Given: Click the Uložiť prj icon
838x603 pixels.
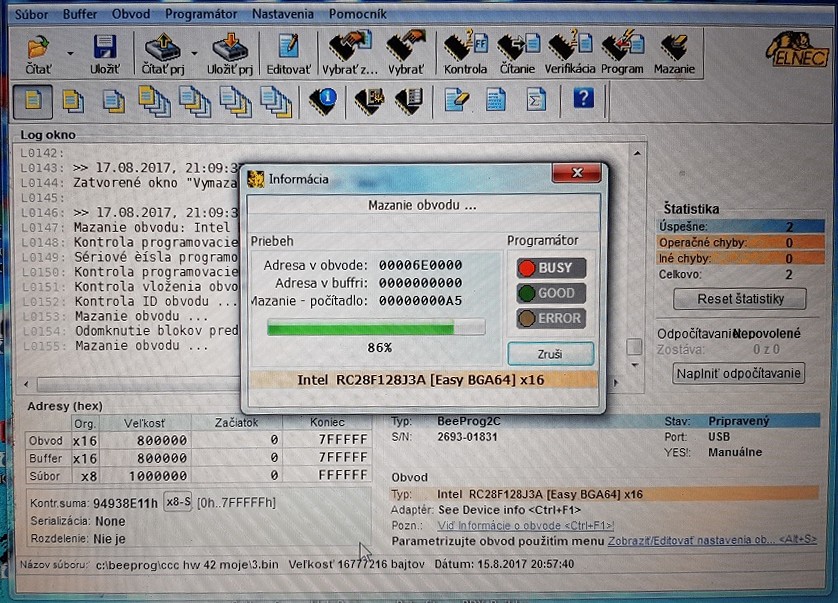Looking at the screenshot, I should point(230,53).
